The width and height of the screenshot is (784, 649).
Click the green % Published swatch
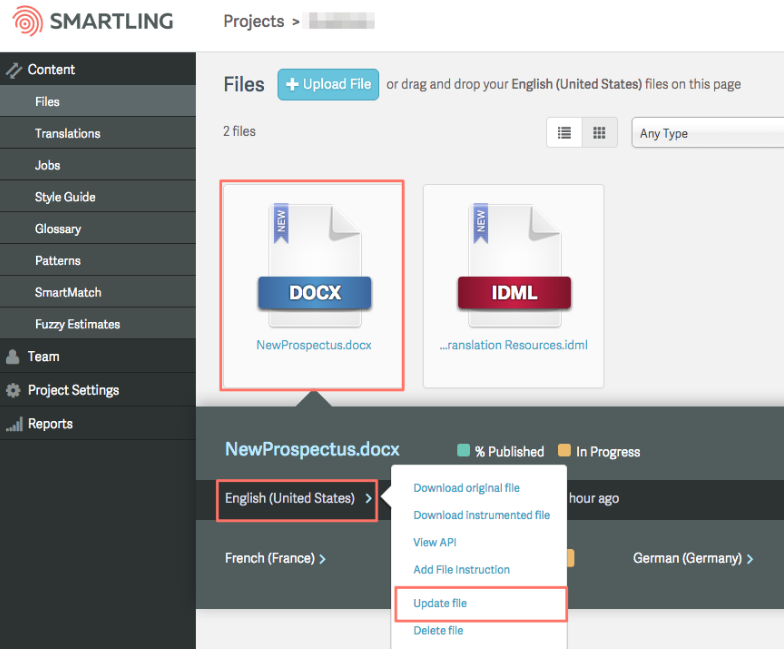click(464, 450)
